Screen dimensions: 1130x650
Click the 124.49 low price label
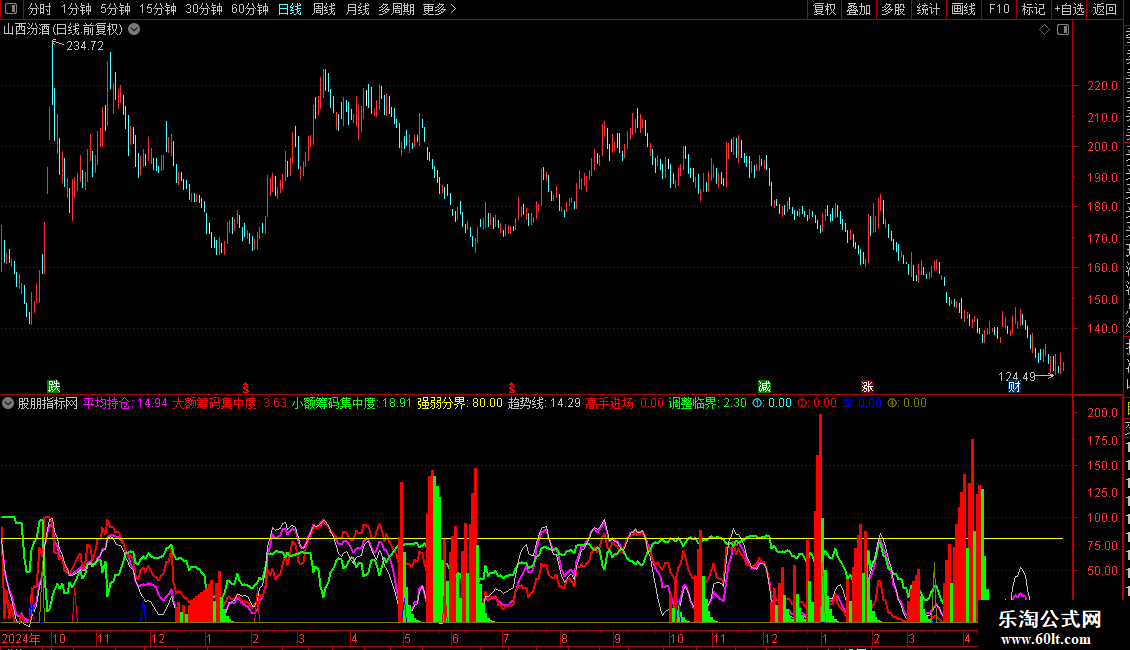coord(1016,376)
